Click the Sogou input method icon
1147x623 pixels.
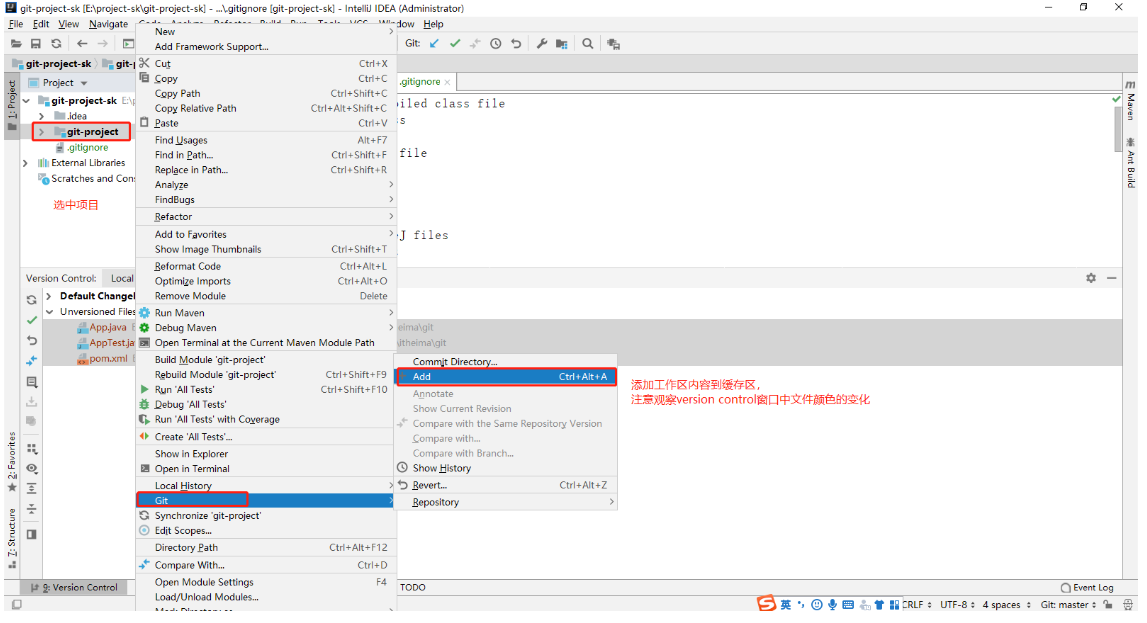click(766, 604)
